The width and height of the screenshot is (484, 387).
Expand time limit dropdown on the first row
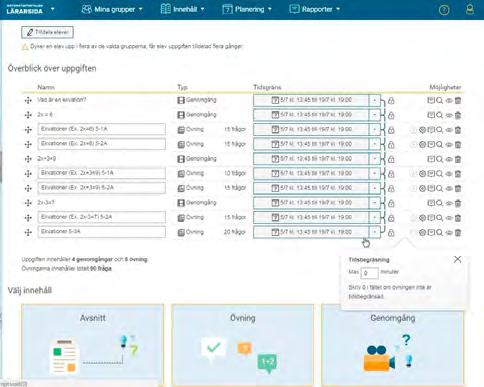(x=374, y=100)
